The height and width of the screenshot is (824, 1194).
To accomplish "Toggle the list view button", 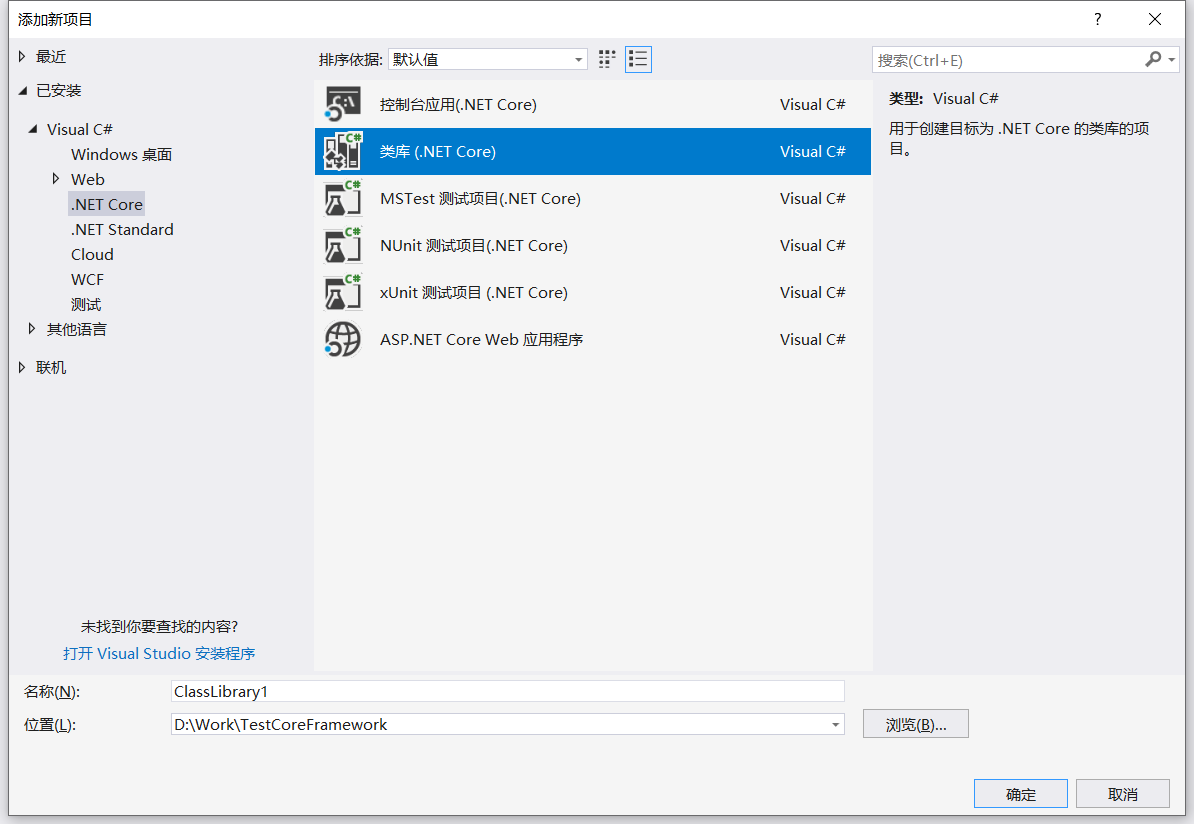I will pyautogui.click(x=638, y=59).
